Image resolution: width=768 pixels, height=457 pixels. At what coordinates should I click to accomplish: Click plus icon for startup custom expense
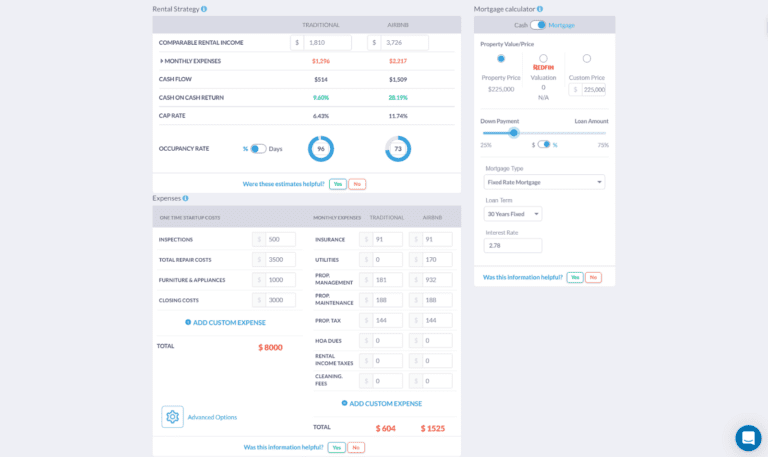[188, 322]
